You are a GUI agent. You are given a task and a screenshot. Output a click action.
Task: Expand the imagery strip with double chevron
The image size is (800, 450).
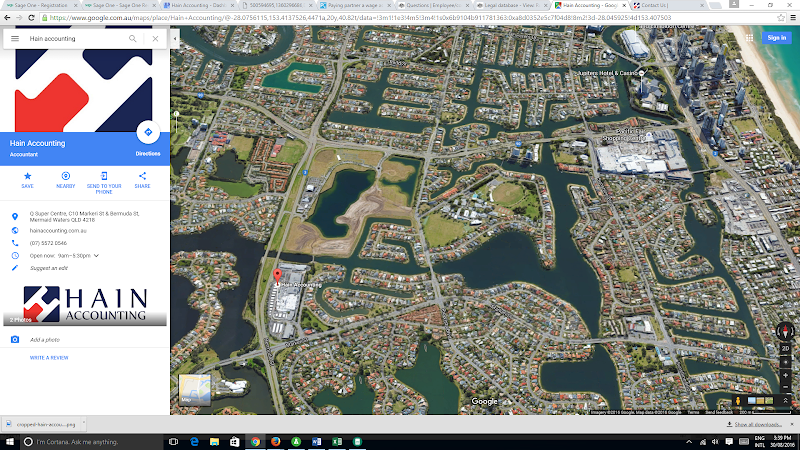click(x=785, y=402)
